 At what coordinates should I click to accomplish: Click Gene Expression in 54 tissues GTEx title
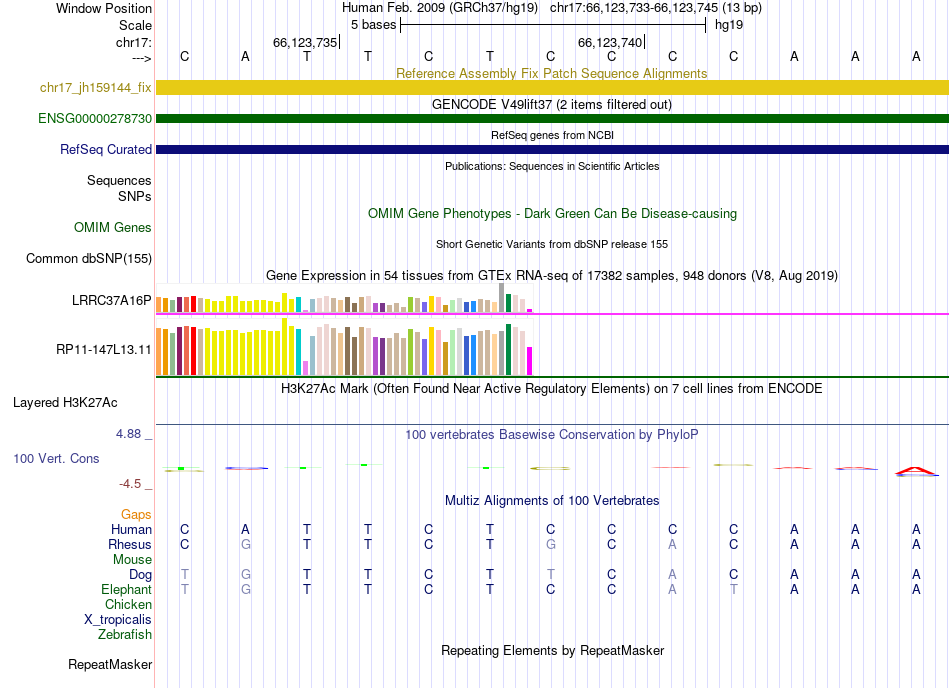(552, 276)
